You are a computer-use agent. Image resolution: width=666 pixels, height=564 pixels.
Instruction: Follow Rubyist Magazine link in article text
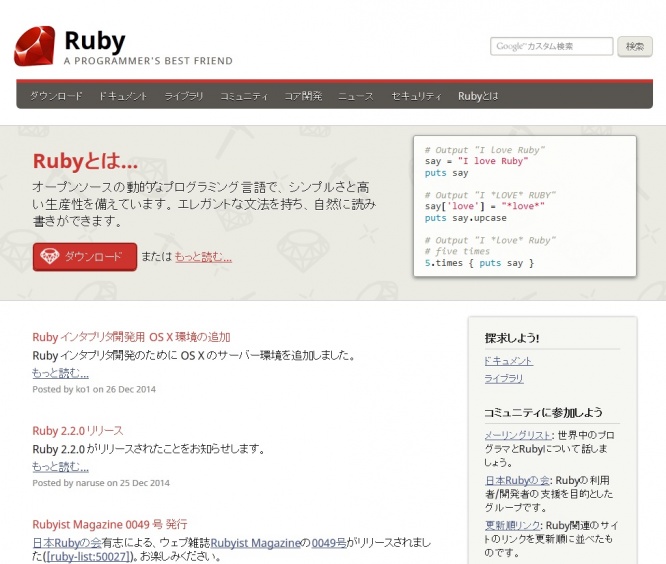(x=255, y=543)
